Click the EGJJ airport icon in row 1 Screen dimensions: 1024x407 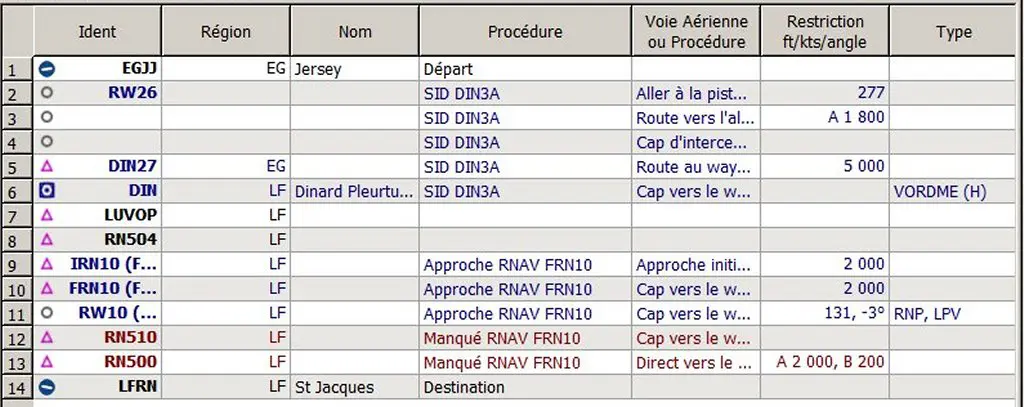click(x=47, y=69)
